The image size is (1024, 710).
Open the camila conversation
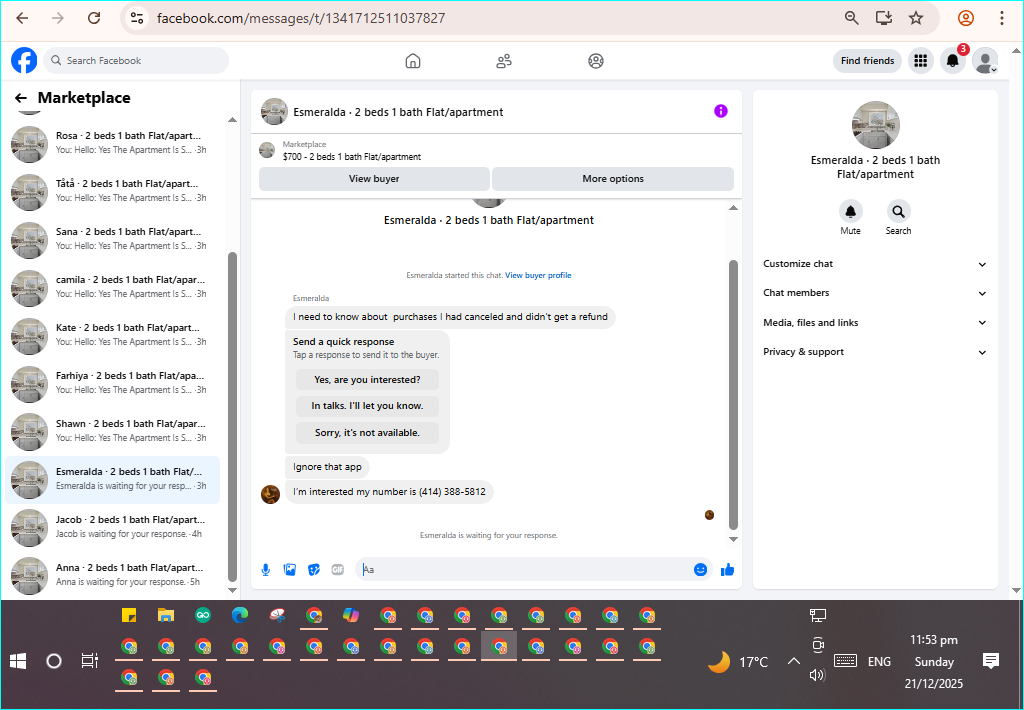[x=113, y=287]
